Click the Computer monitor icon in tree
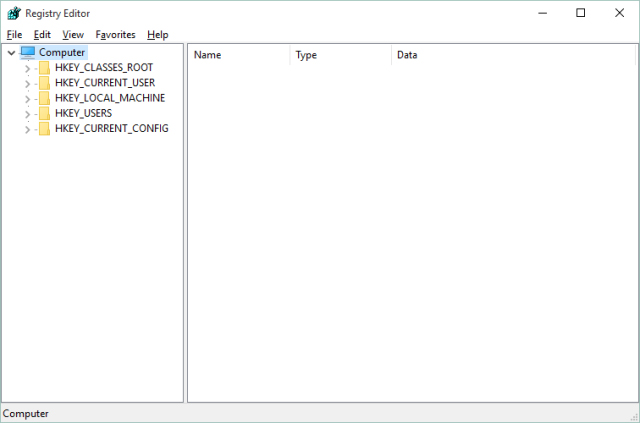The width and height of the screenshot is (640, 423). pos(28,53)
